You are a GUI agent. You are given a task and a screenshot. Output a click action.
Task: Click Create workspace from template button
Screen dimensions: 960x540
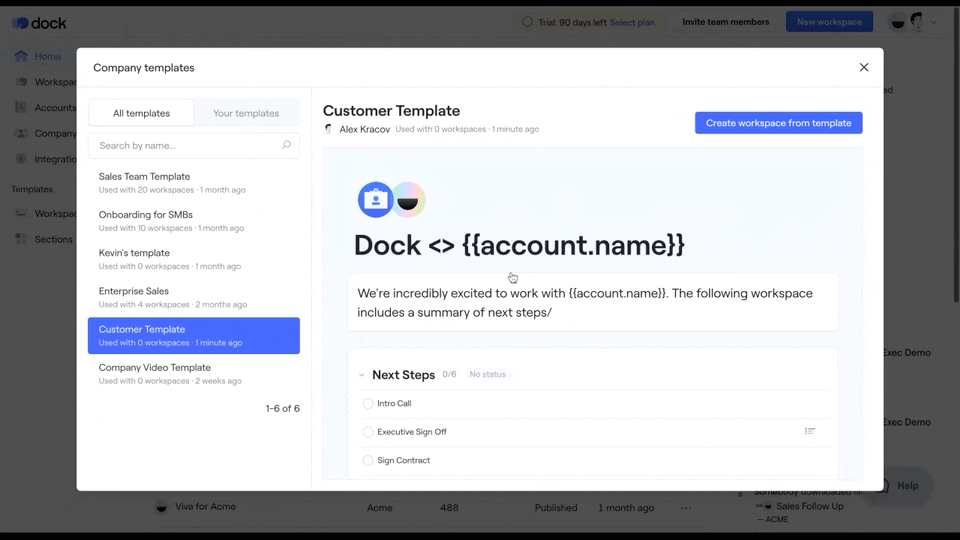[x=778, y=123]
